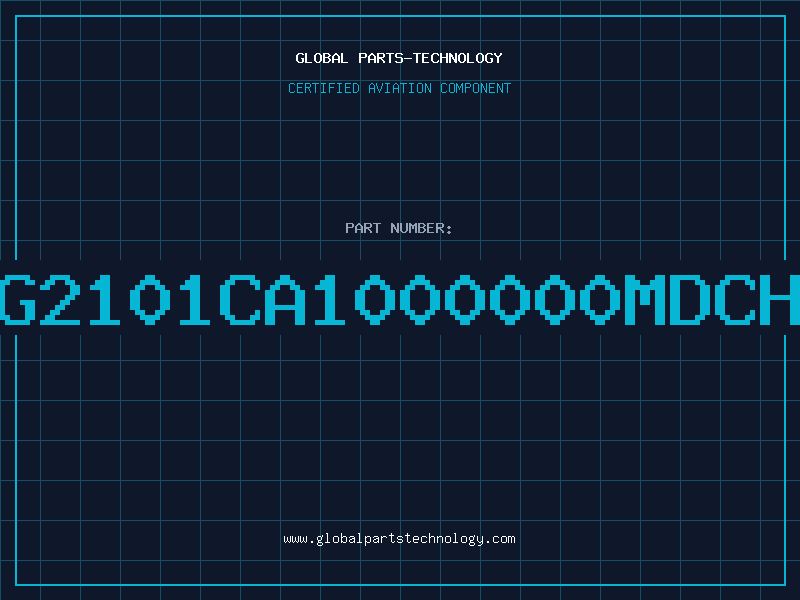Select the word GLOBAL in the title
Viewport: 800px width, 600px height.
(x=321, y=58)
